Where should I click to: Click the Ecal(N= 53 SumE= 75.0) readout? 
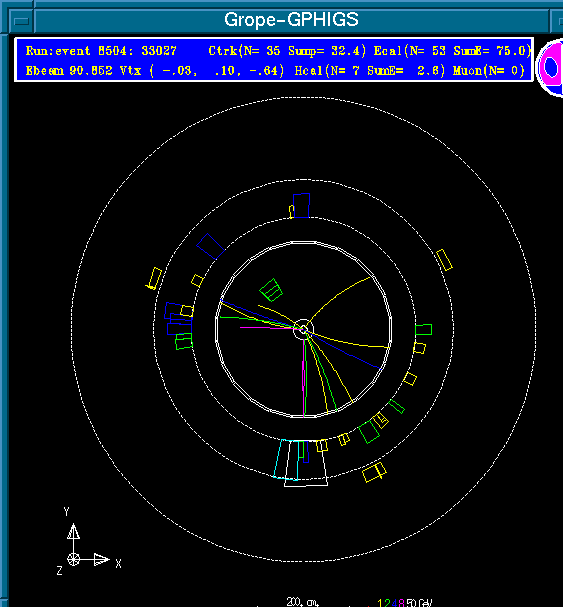[x=451, y=51]
